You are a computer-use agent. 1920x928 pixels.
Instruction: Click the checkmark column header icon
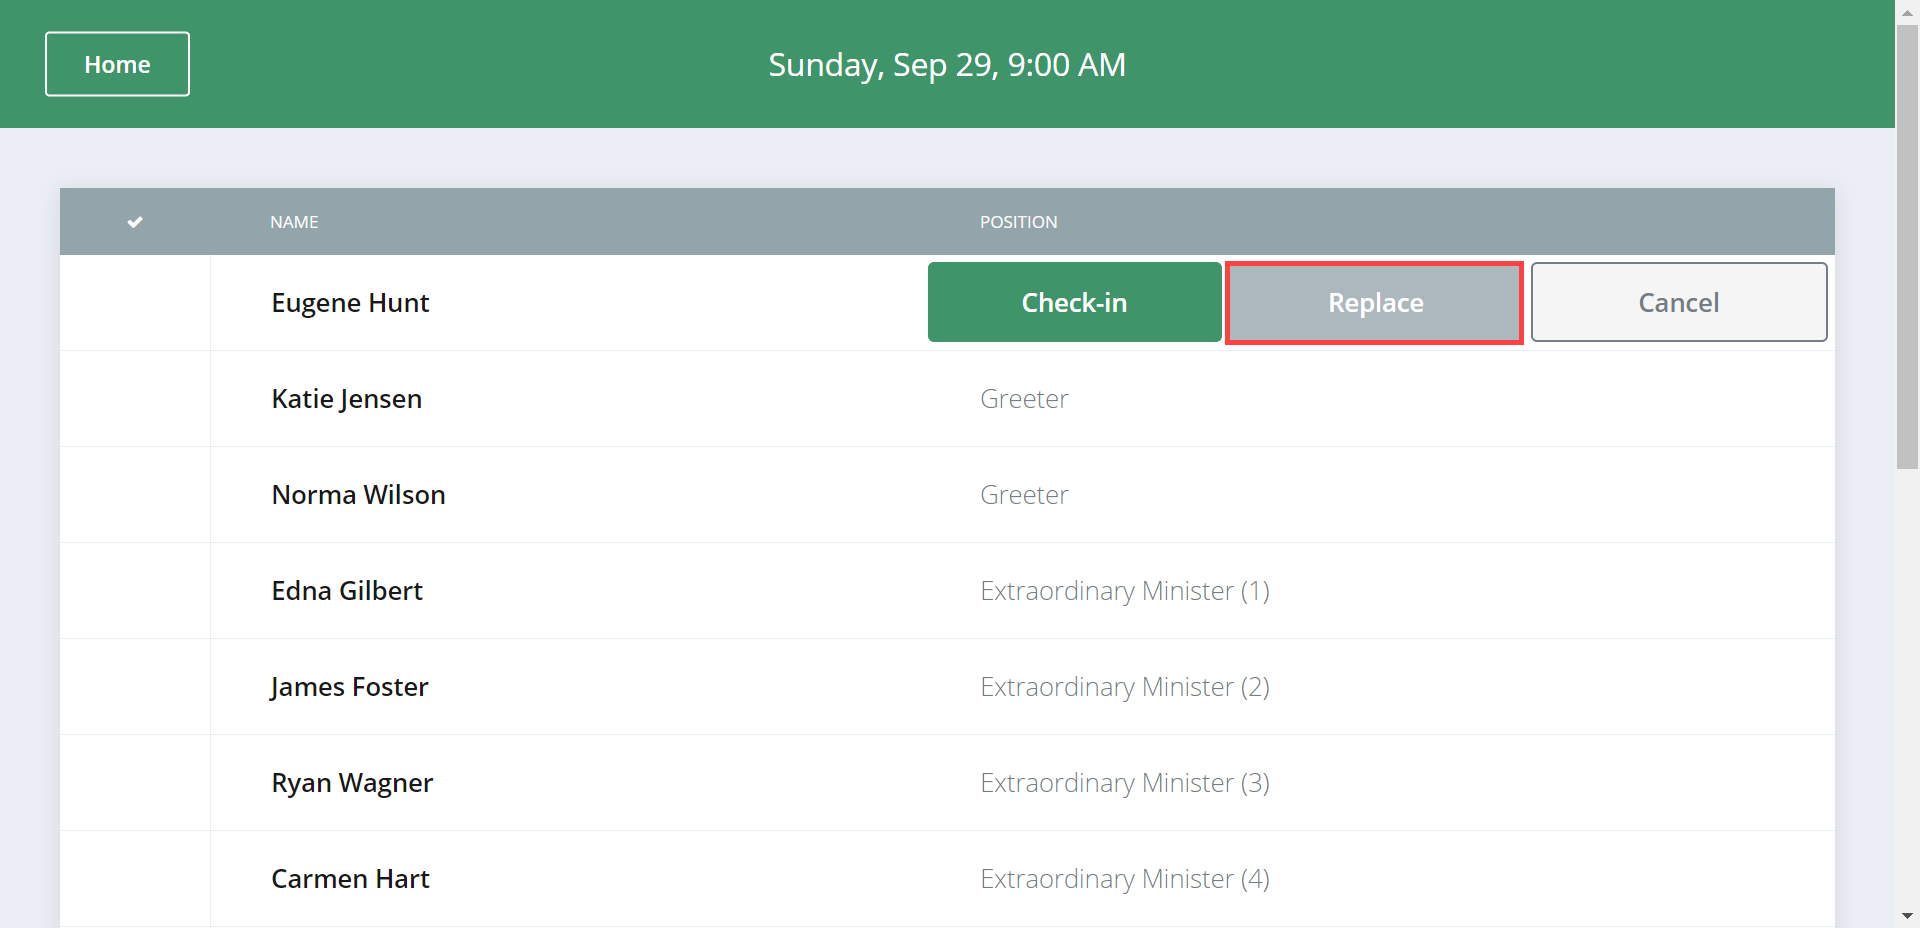(x=135, y=222)
